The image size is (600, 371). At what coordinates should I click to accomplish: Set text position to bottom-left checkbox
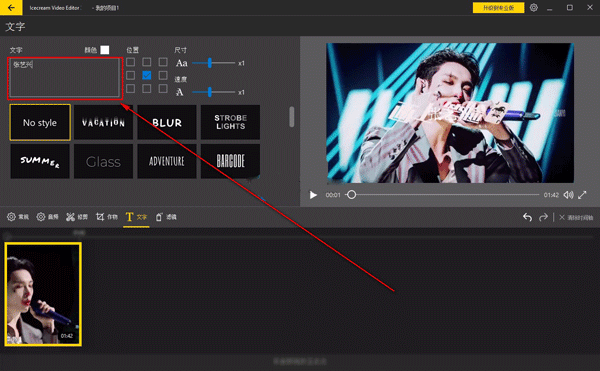tap(130, 89)
